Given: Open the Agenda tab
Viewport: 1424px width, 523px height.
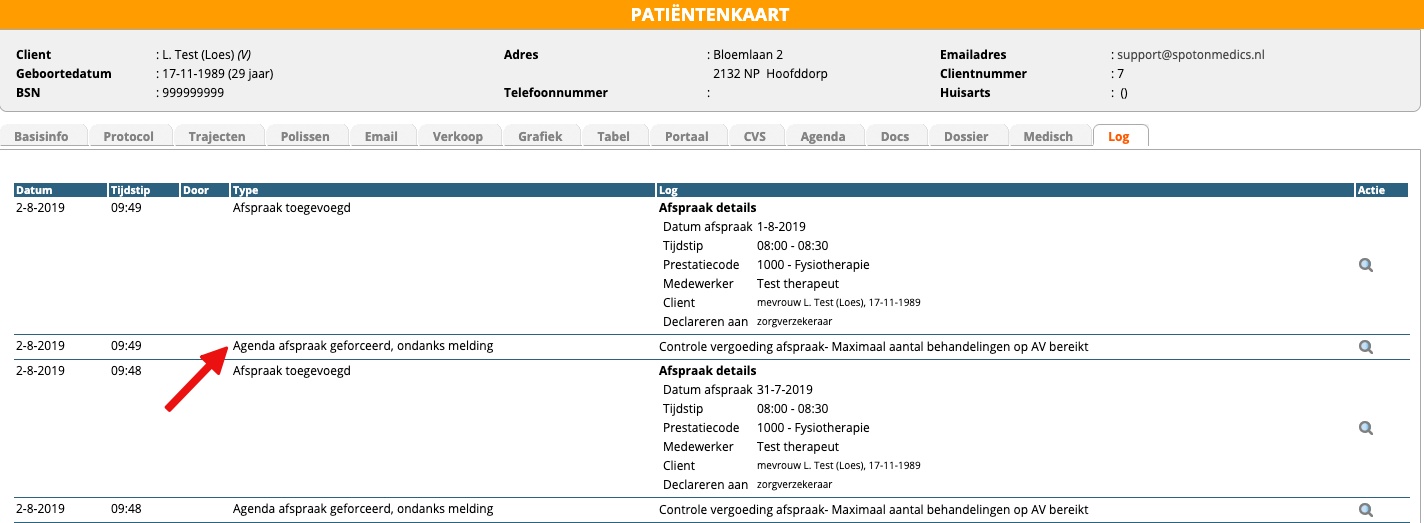Looking at the screenshot, I should (823, 137).
